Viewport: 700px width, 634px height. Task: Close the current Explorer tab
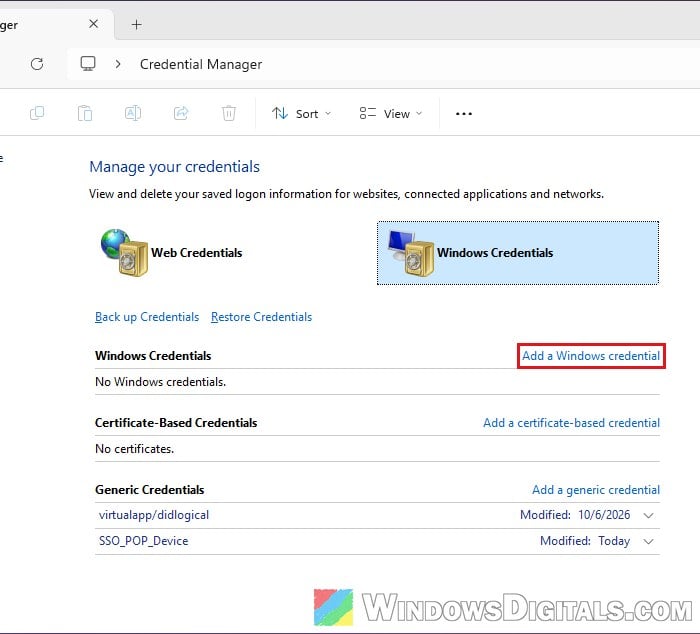click(93, 24)
